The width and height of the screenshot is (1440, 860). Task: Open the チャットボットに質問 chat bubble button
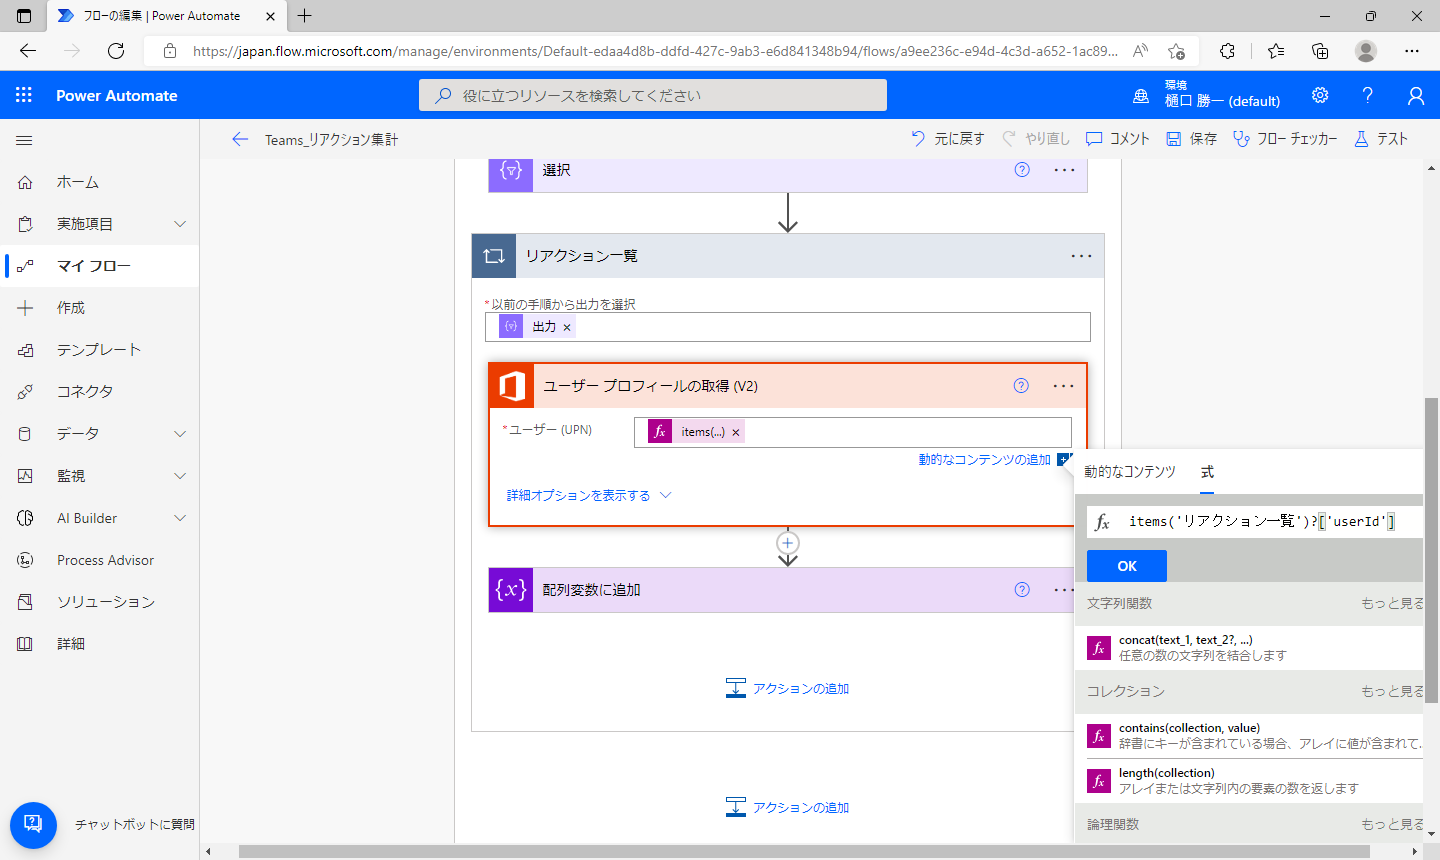tap(33, 825)
